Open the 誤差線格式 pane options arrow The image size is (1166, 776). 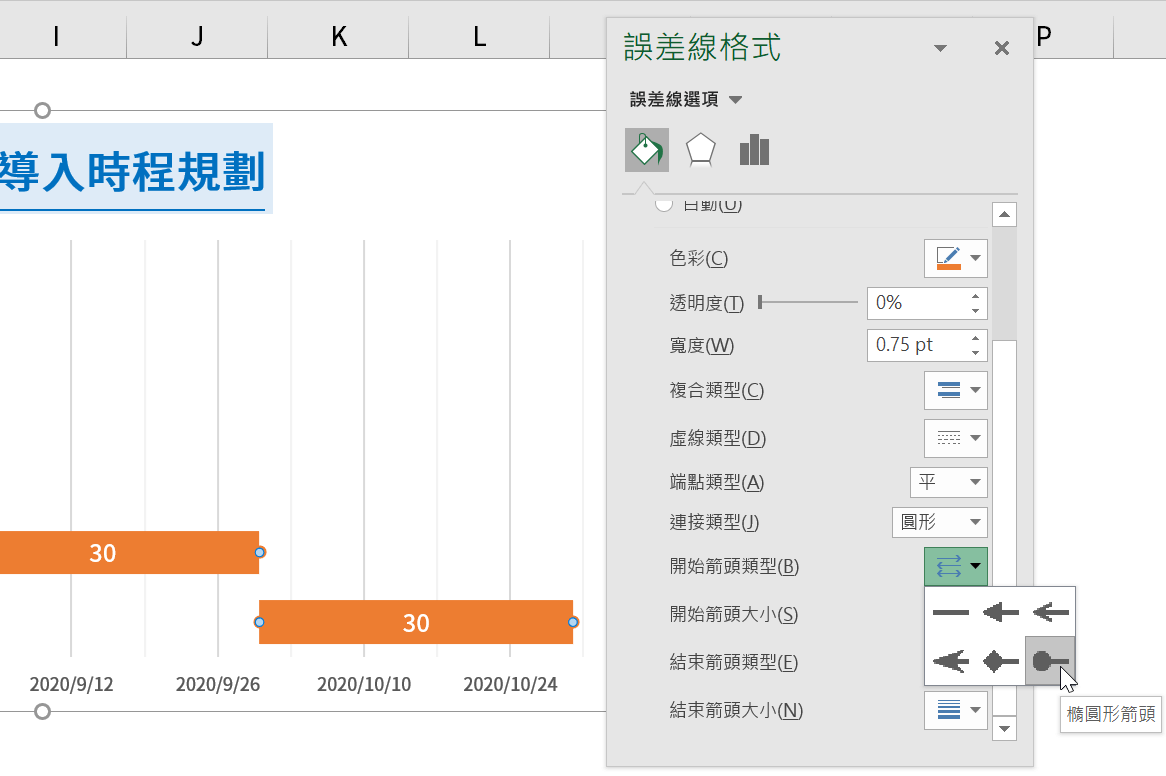point(941,48)
